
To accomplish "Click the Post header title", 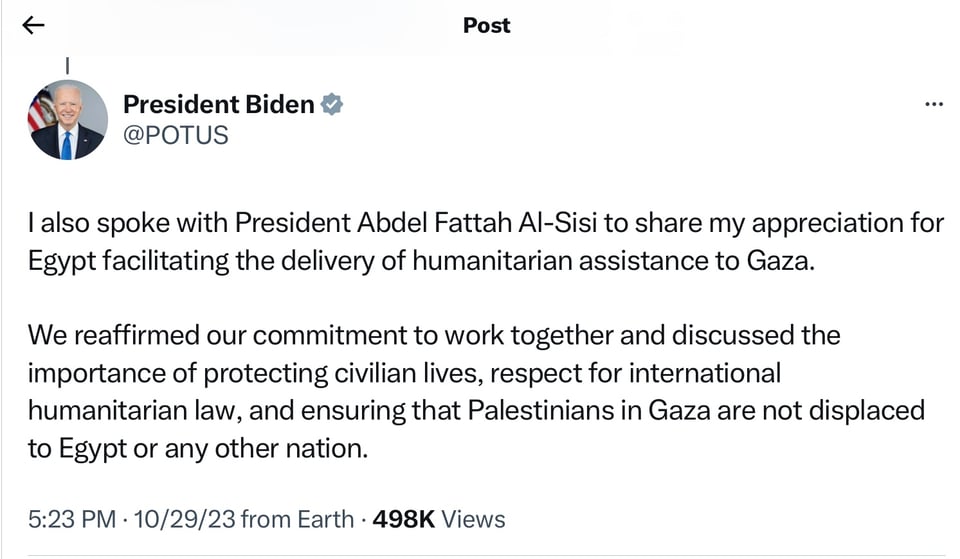I will click(x=487, y=26).
